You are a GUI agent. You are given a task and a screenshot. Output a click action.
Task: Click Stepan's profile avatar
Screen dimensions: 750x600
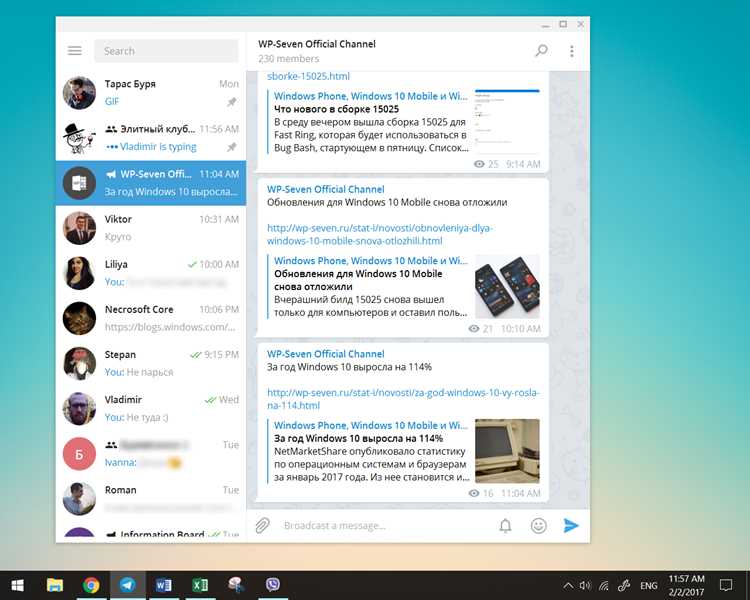pyautogui.click(x=79, y=363)
